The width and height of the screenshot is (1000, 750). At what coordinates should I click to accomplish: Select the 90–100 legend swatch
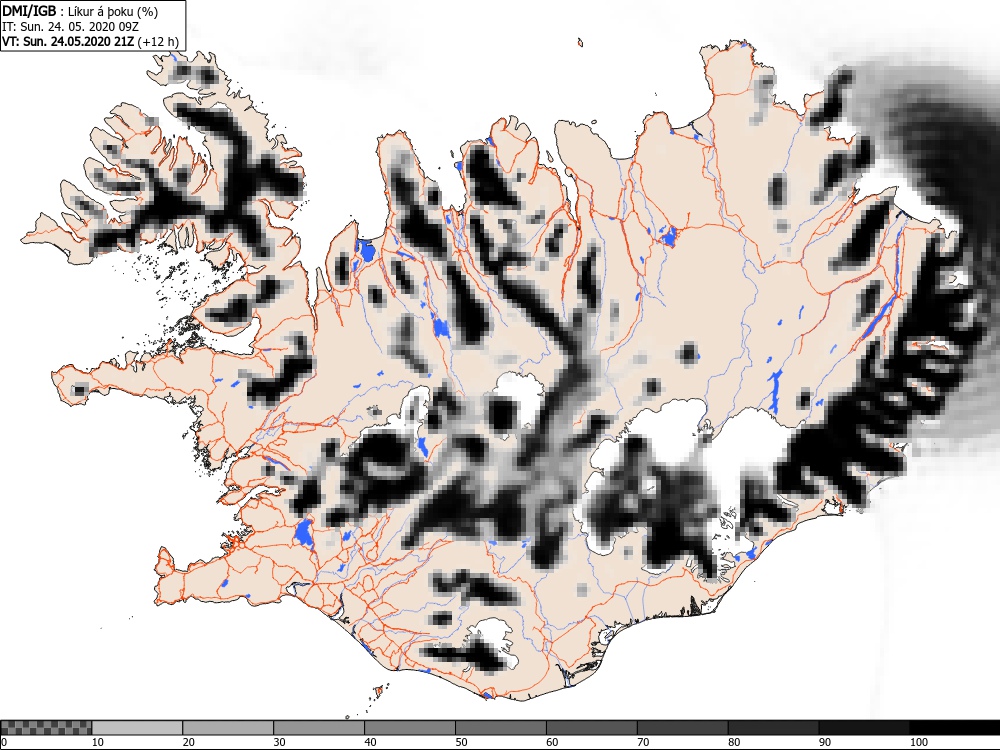pyautogui.click(x=864, y=728)
